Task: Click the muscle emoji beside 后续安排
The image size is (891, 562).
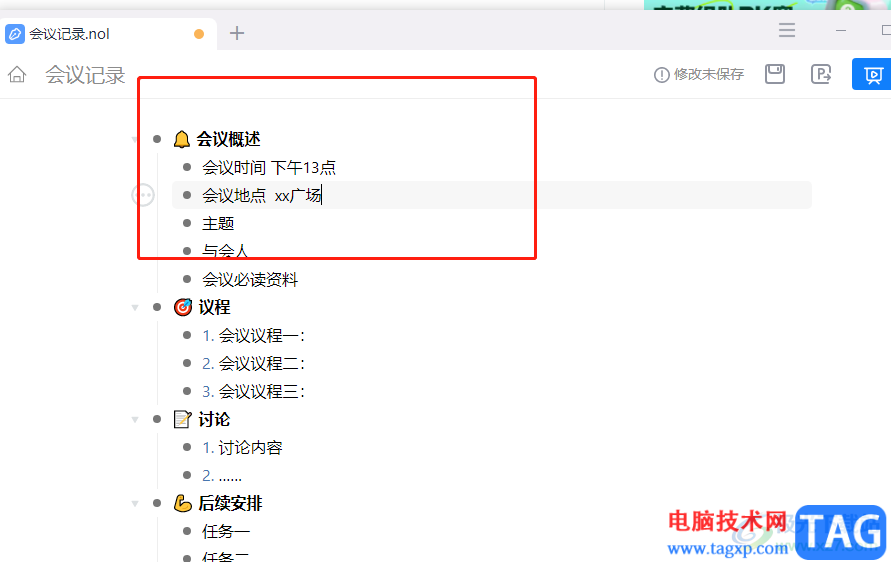Action: click(x=182, y=503)
